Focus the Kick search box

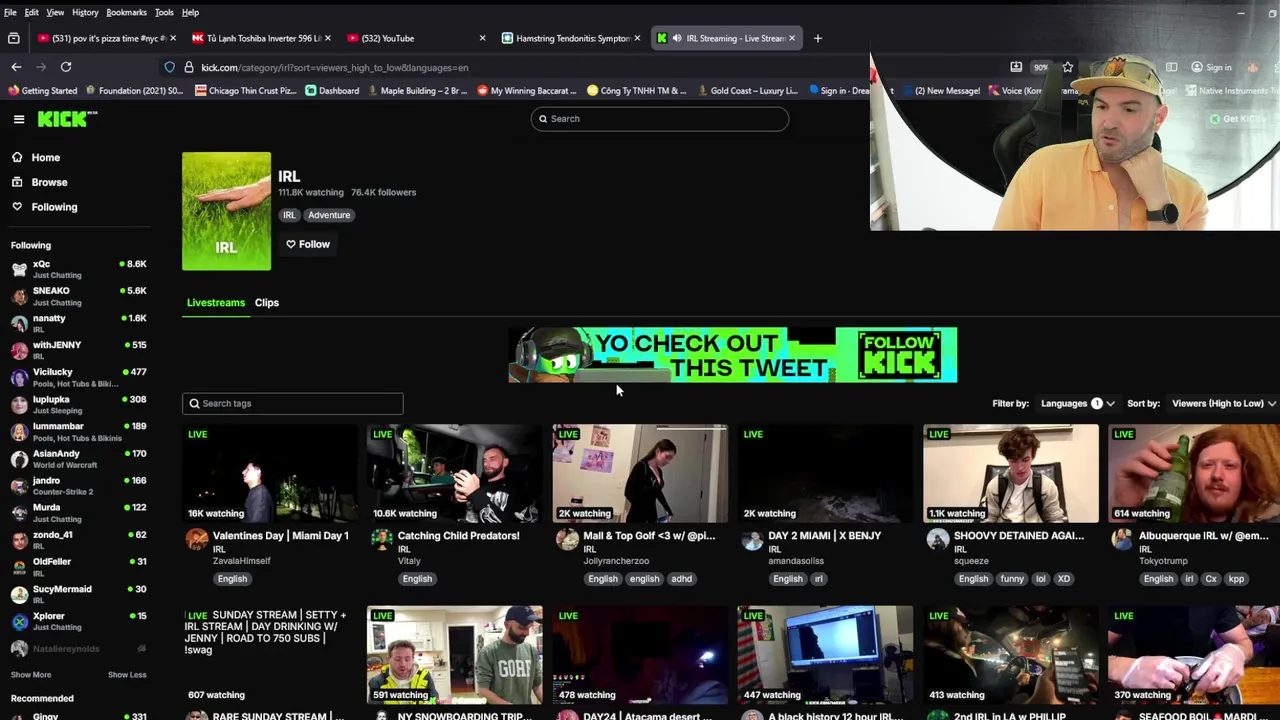click(659, 119)
